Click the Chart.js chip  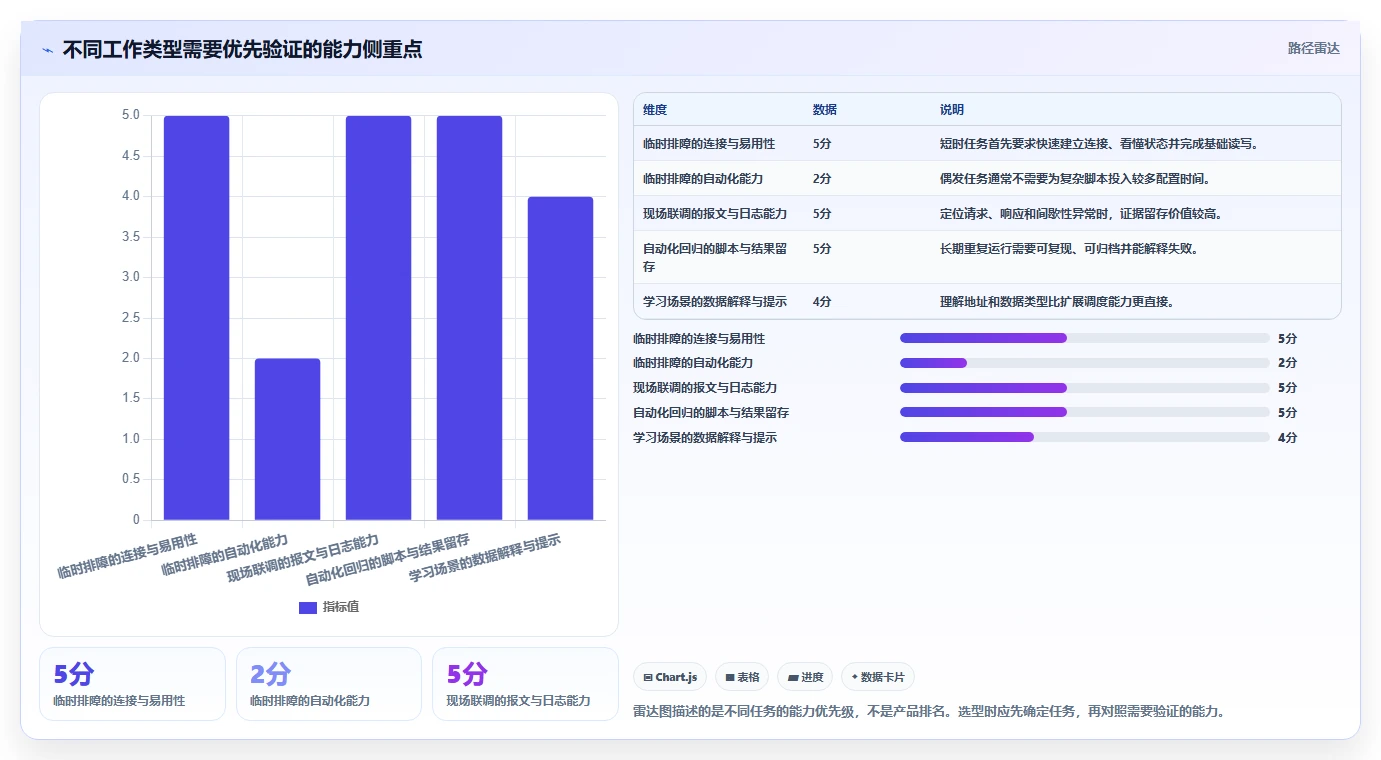[670, 677]
